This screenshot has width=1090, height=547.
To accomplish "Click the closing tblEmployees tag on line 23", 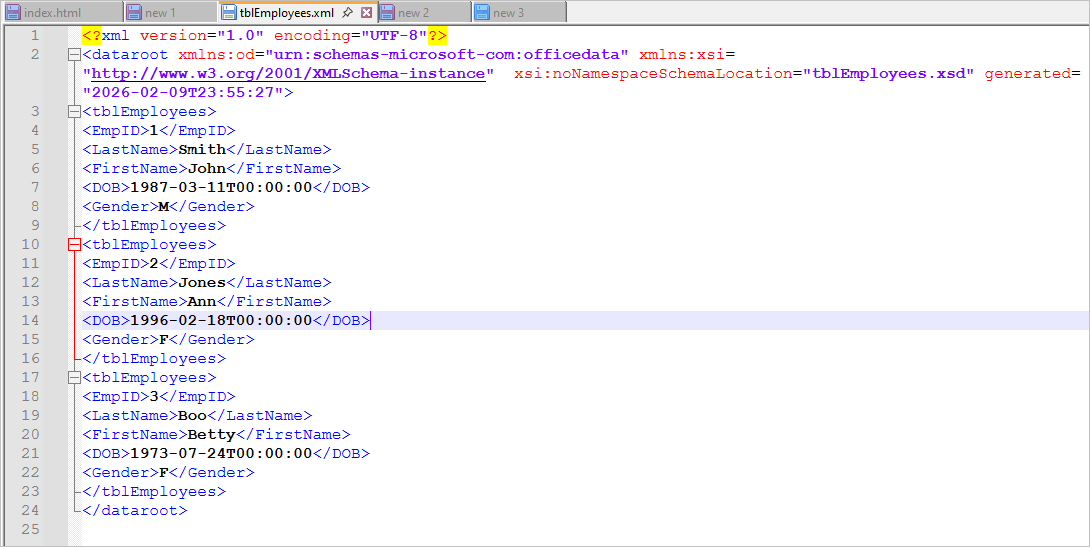I will click(154, 491).
